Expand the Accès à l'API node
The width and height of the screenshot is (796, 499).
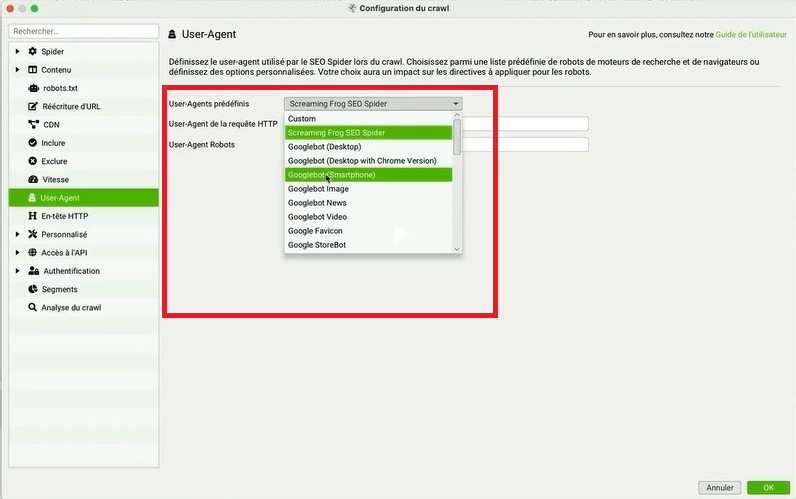pos(17,252)
